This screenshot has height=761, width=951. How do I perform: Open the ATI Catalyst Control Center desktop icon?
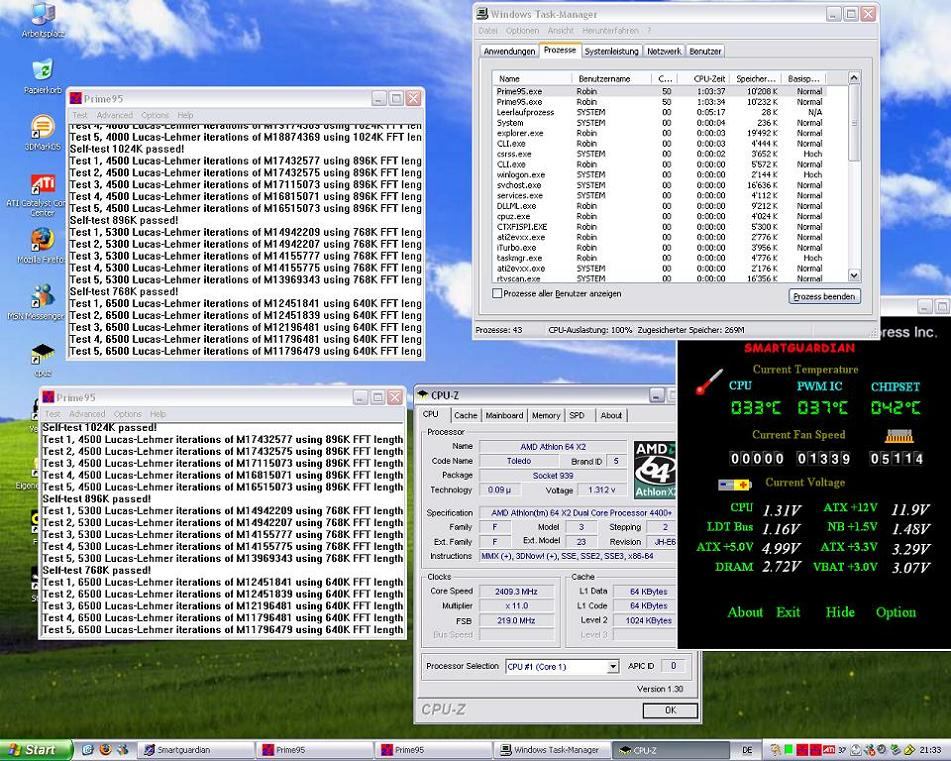pos(42,184)
